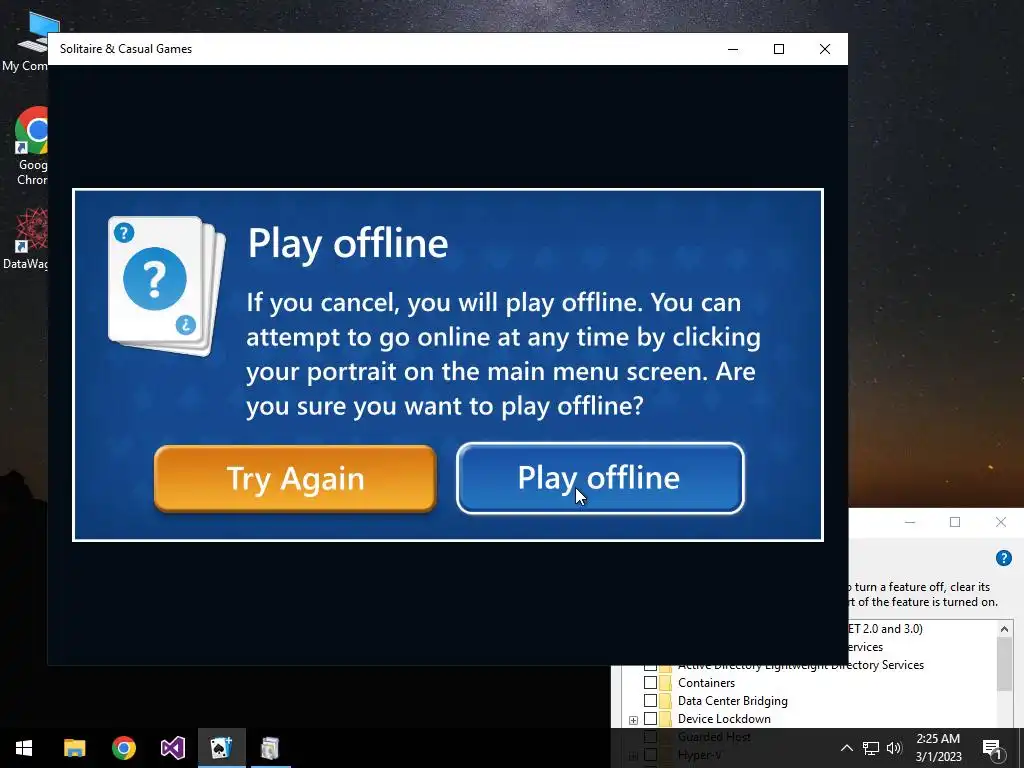
Task: Click the Try Again button
Action: pos(295,479)
